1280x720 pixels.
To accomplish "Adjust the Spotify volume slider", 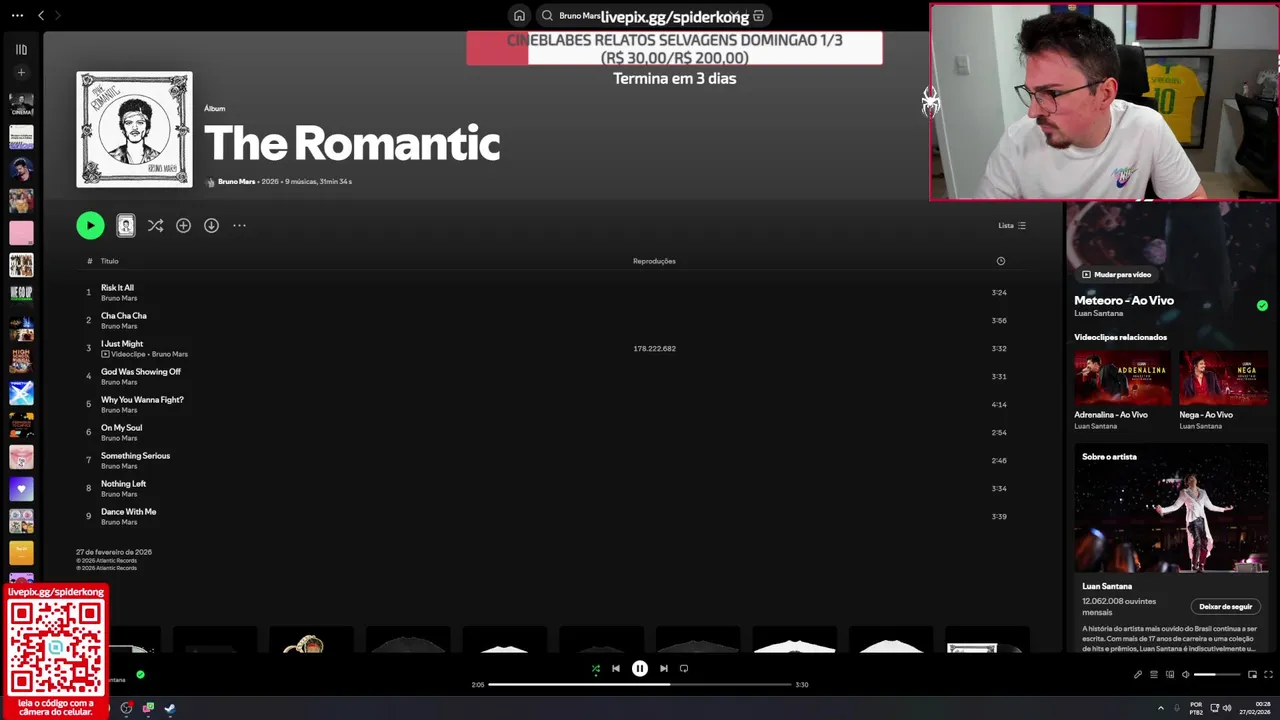I will [1217, 675].
